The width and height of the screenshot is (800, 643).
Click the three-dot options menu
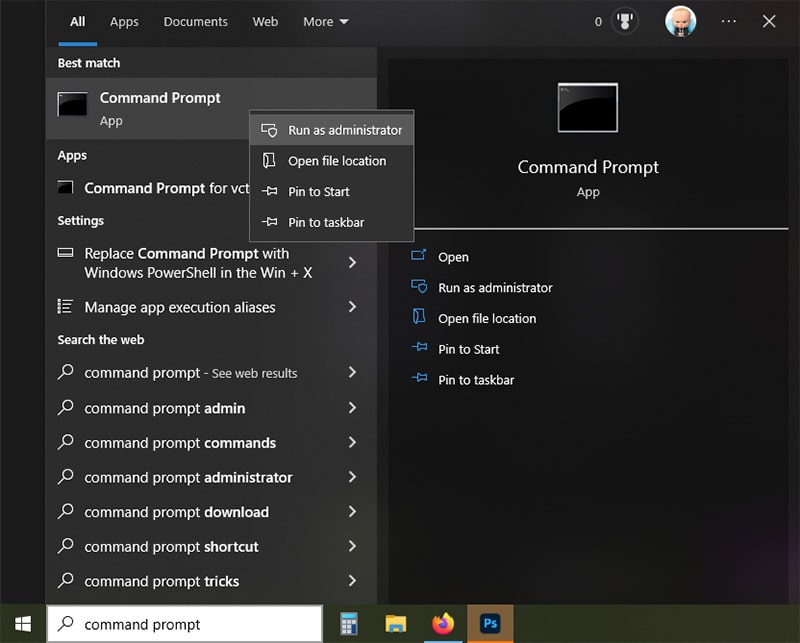[x=727, y=20]
